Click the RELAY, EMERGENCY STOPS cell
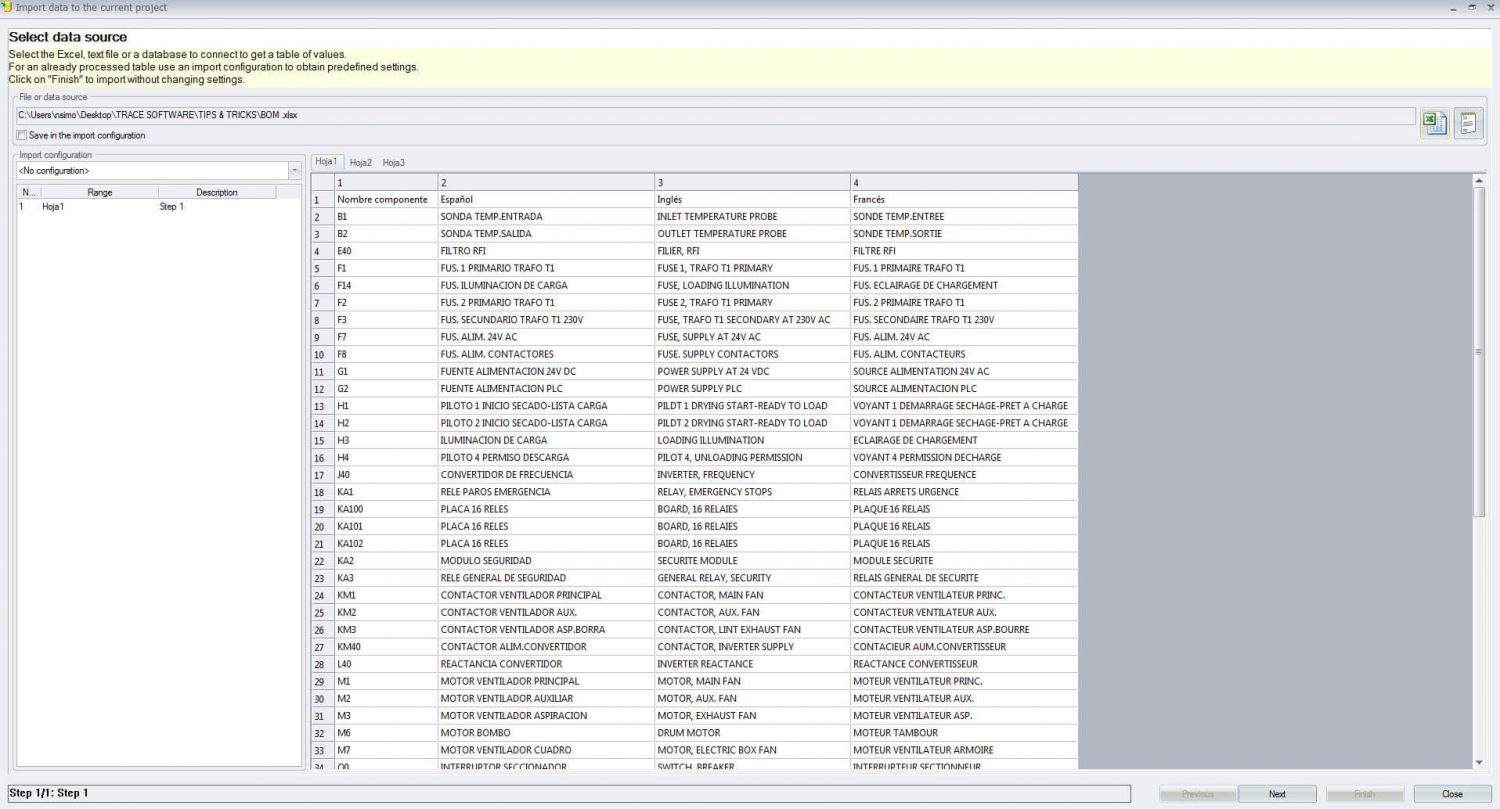The width and height of the screenshot is (1500, 809). point(752,492)
